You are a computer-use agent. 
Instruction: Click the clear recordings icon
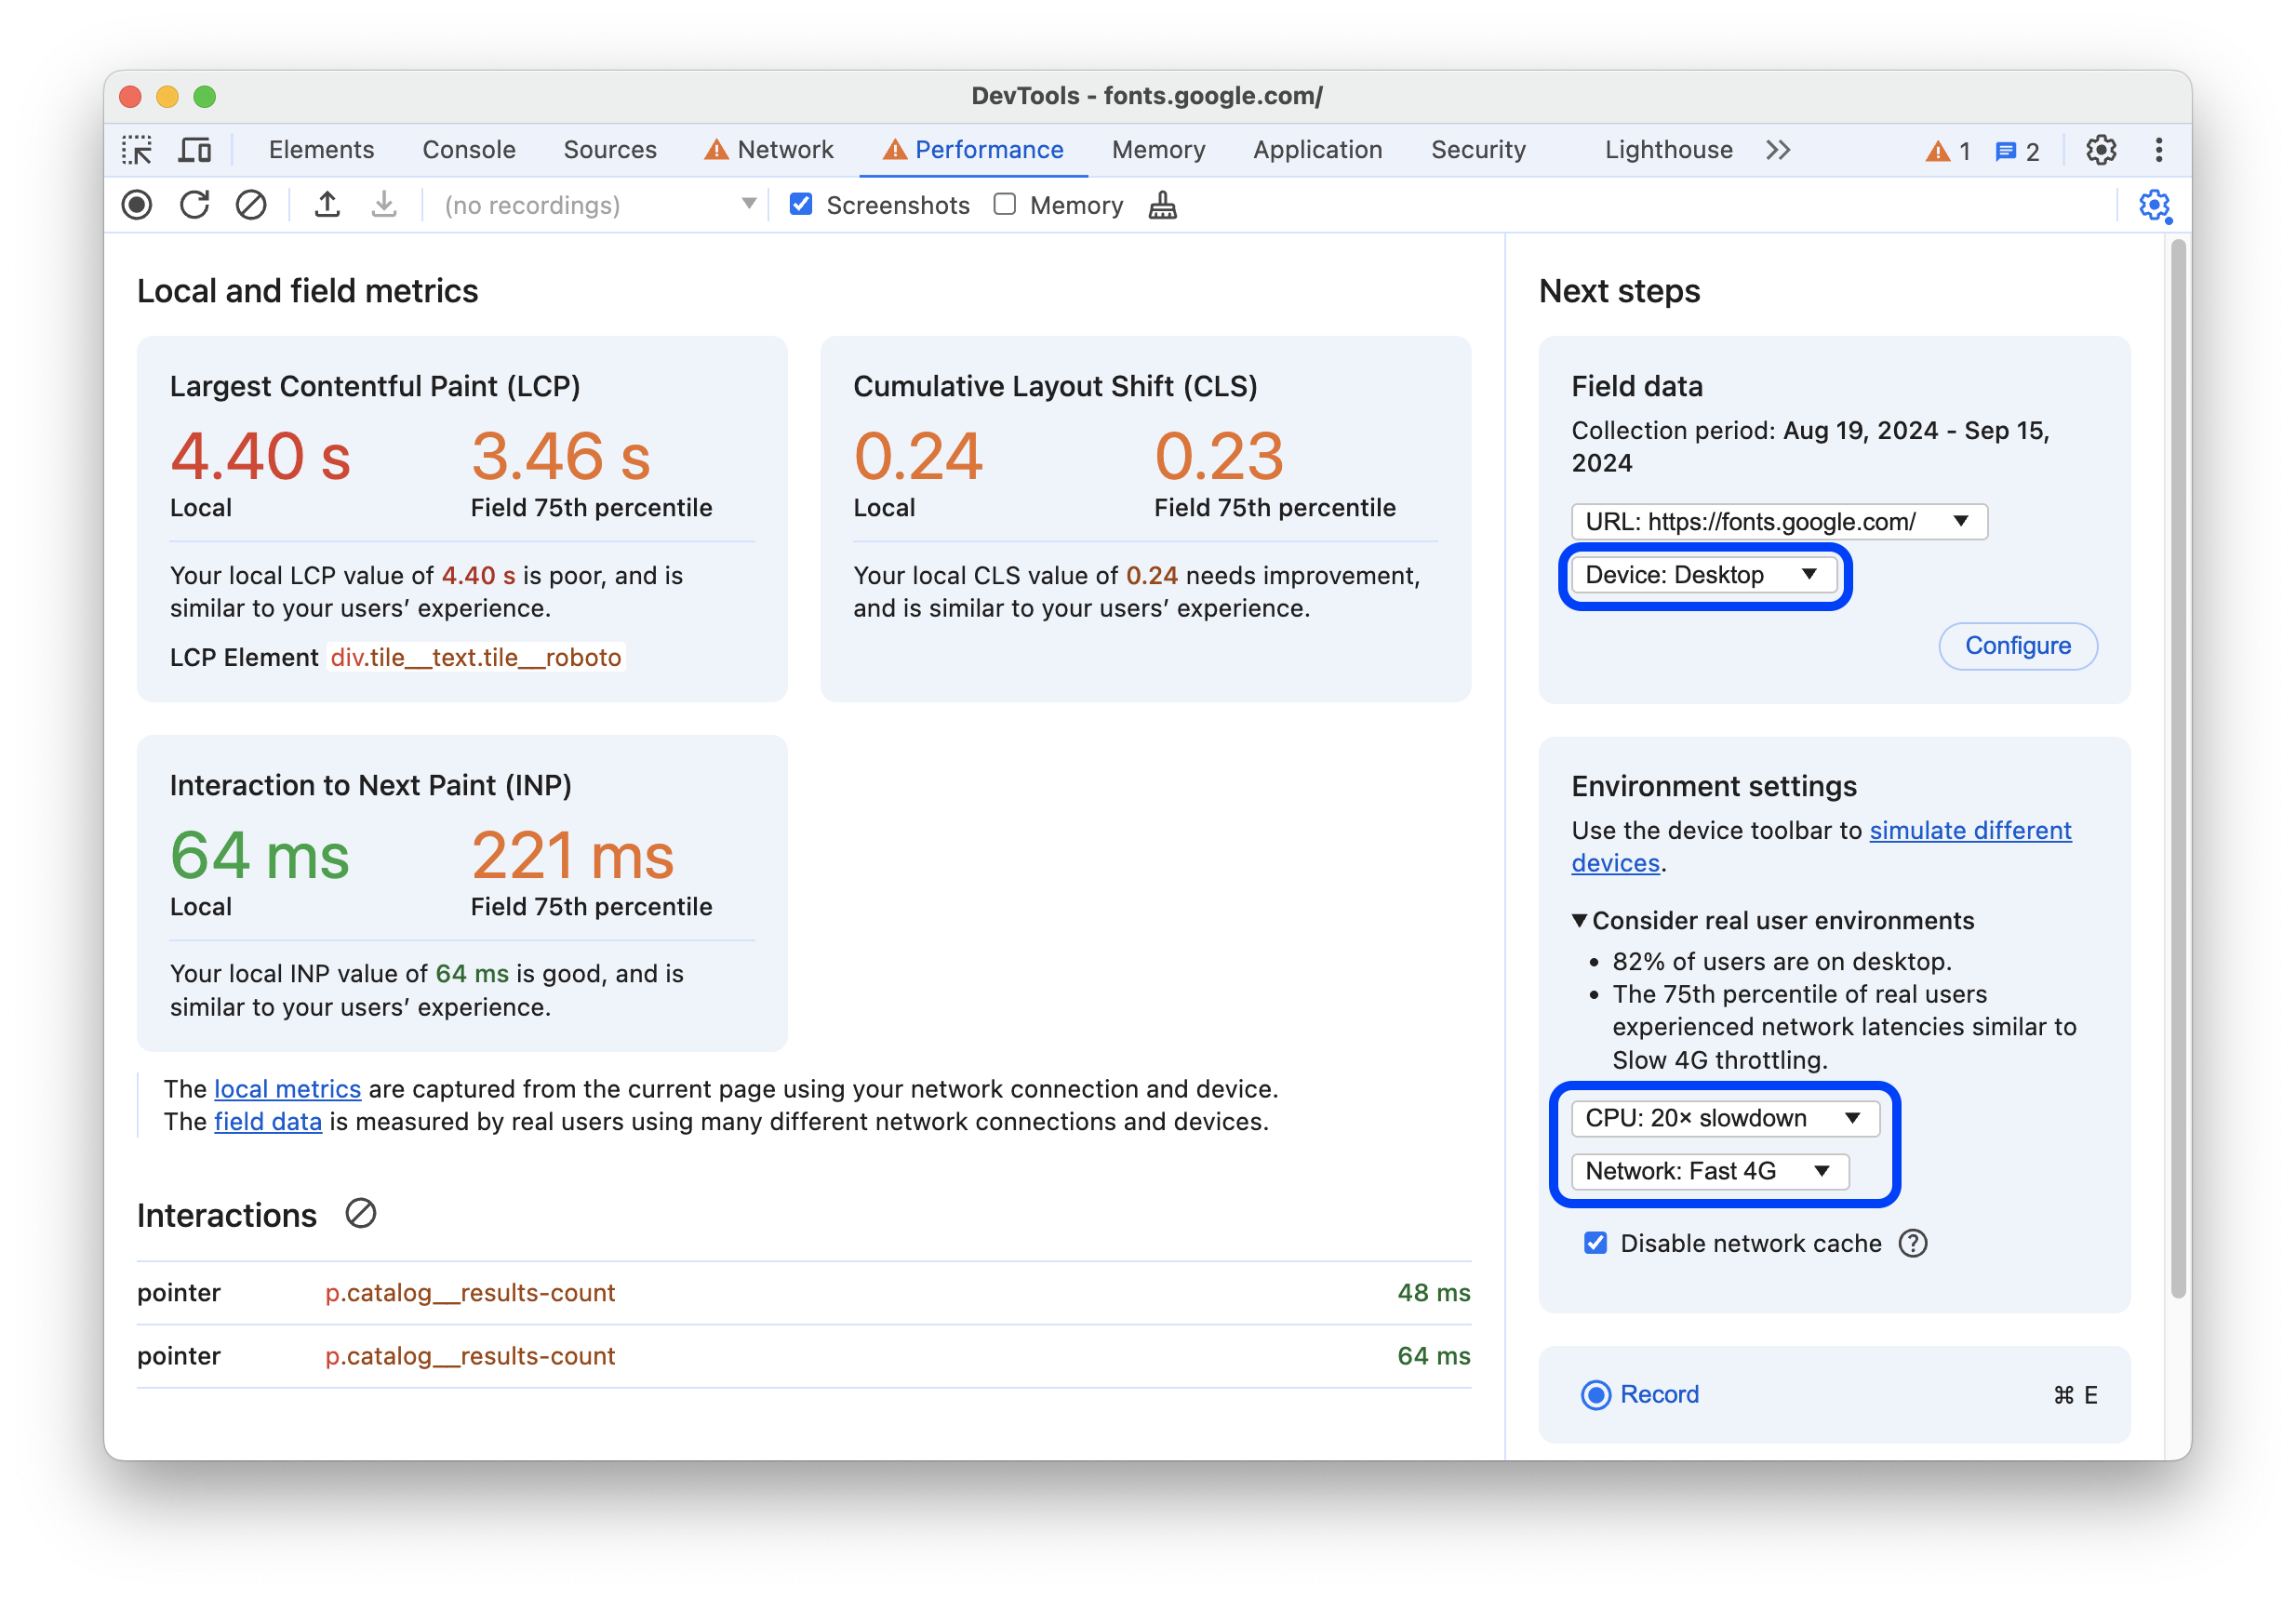253,207
